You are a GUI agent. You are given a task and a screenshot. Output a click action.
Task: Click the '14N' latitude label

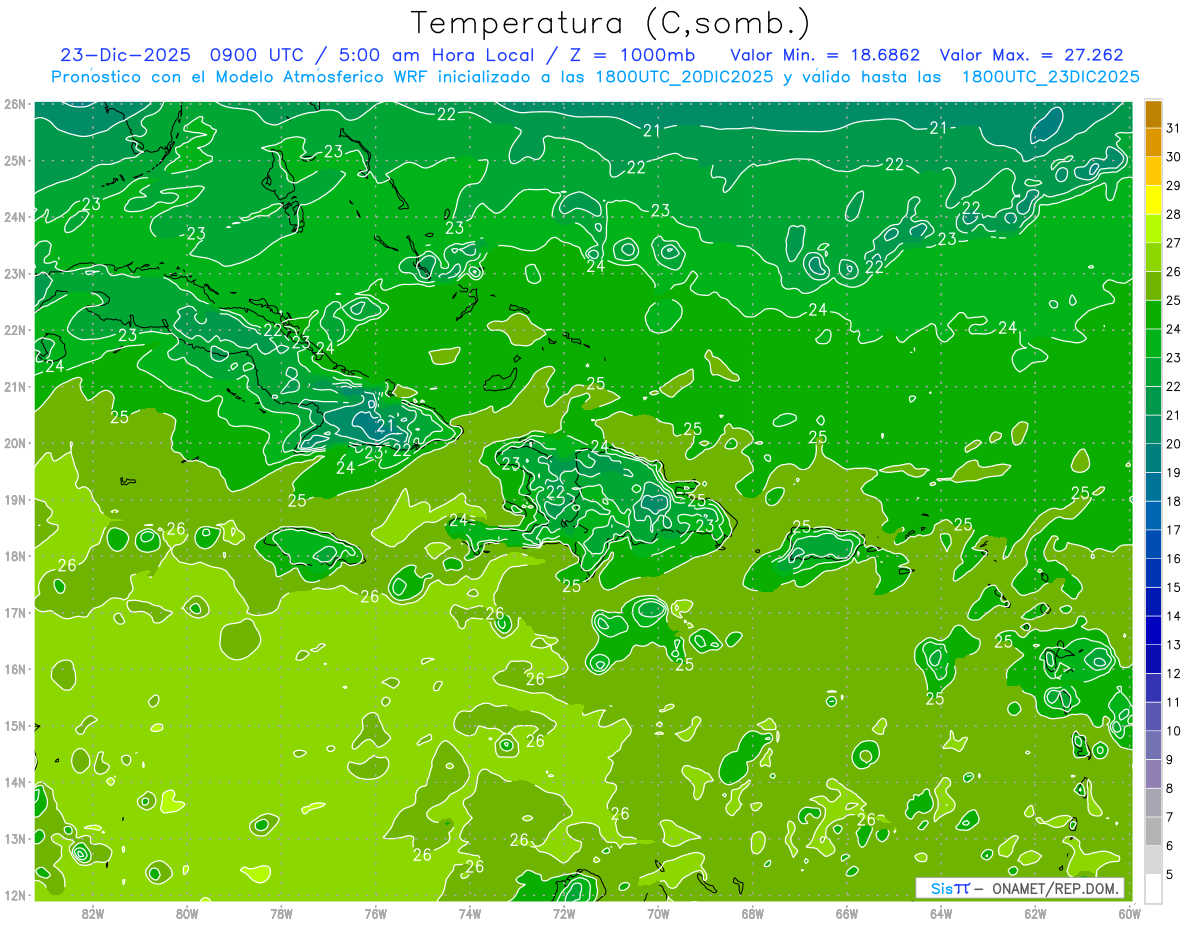[14, 782]
